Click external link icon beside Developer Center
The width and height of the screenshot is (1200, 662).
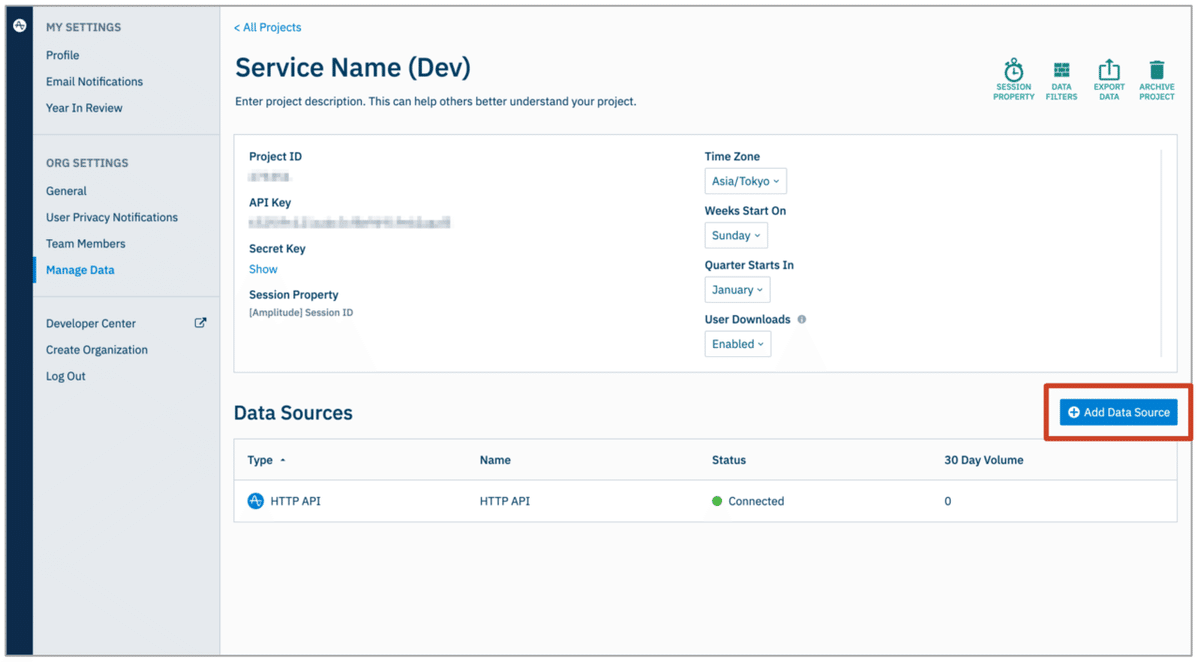pyautogui.click(x=200, y=323)
